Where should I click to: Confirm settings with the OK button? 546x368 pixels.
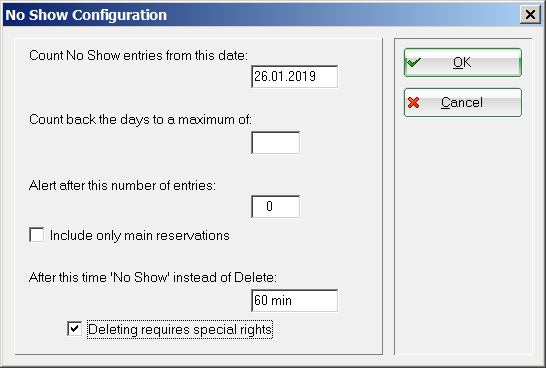(463, 63)
